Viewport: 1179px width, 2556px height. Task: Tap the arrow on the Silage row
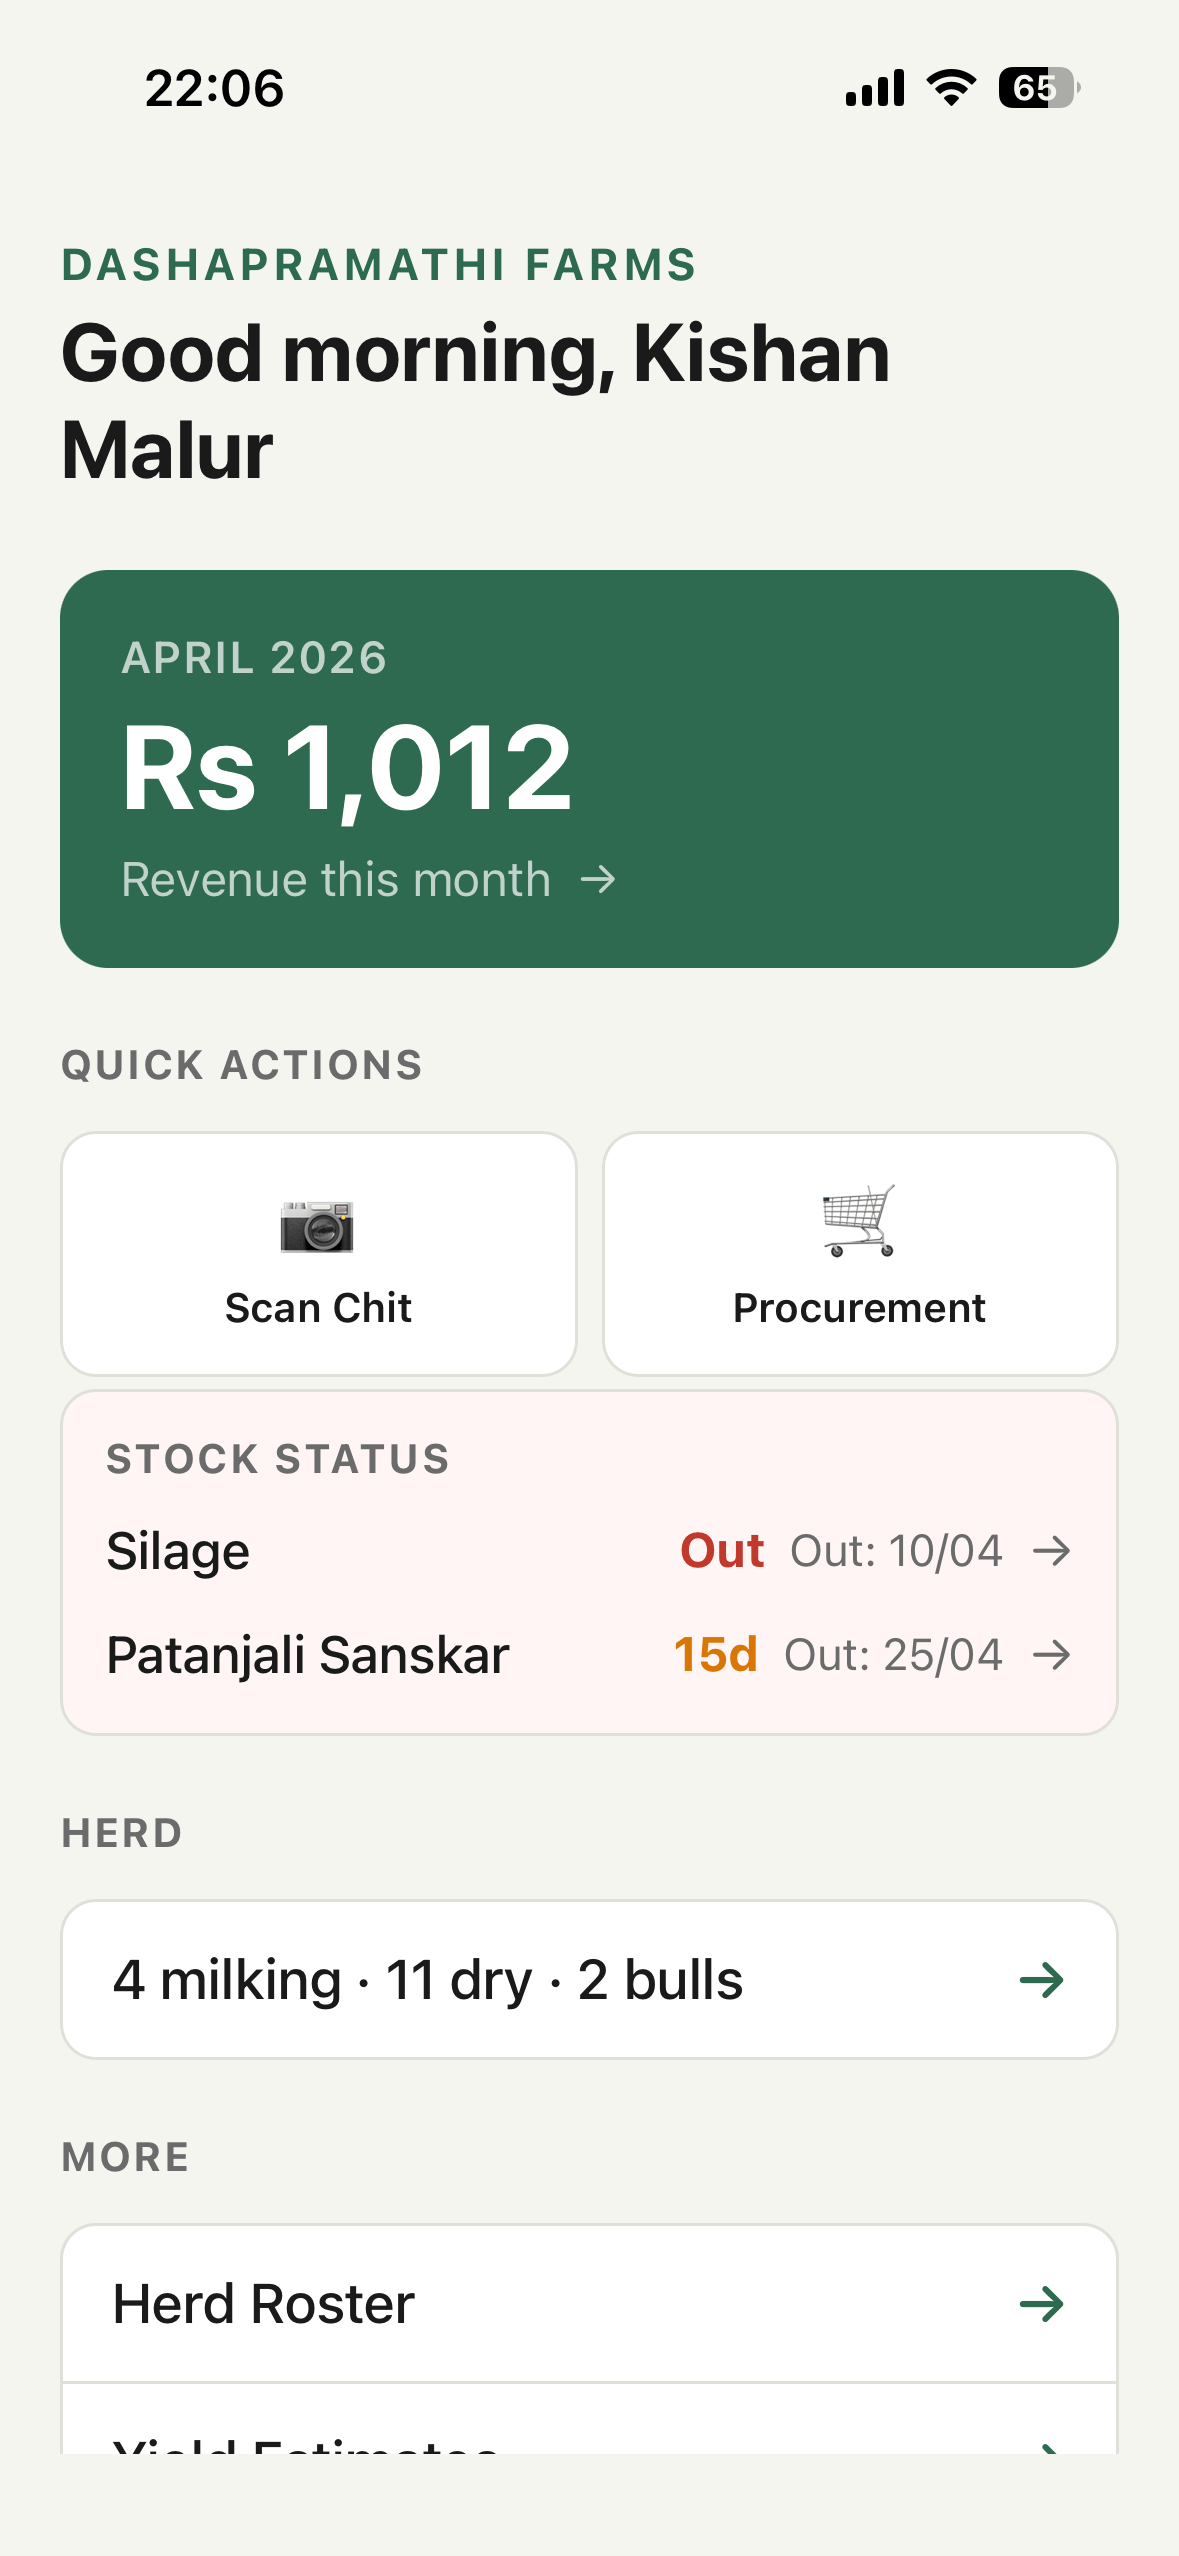click(1052, 1551)
